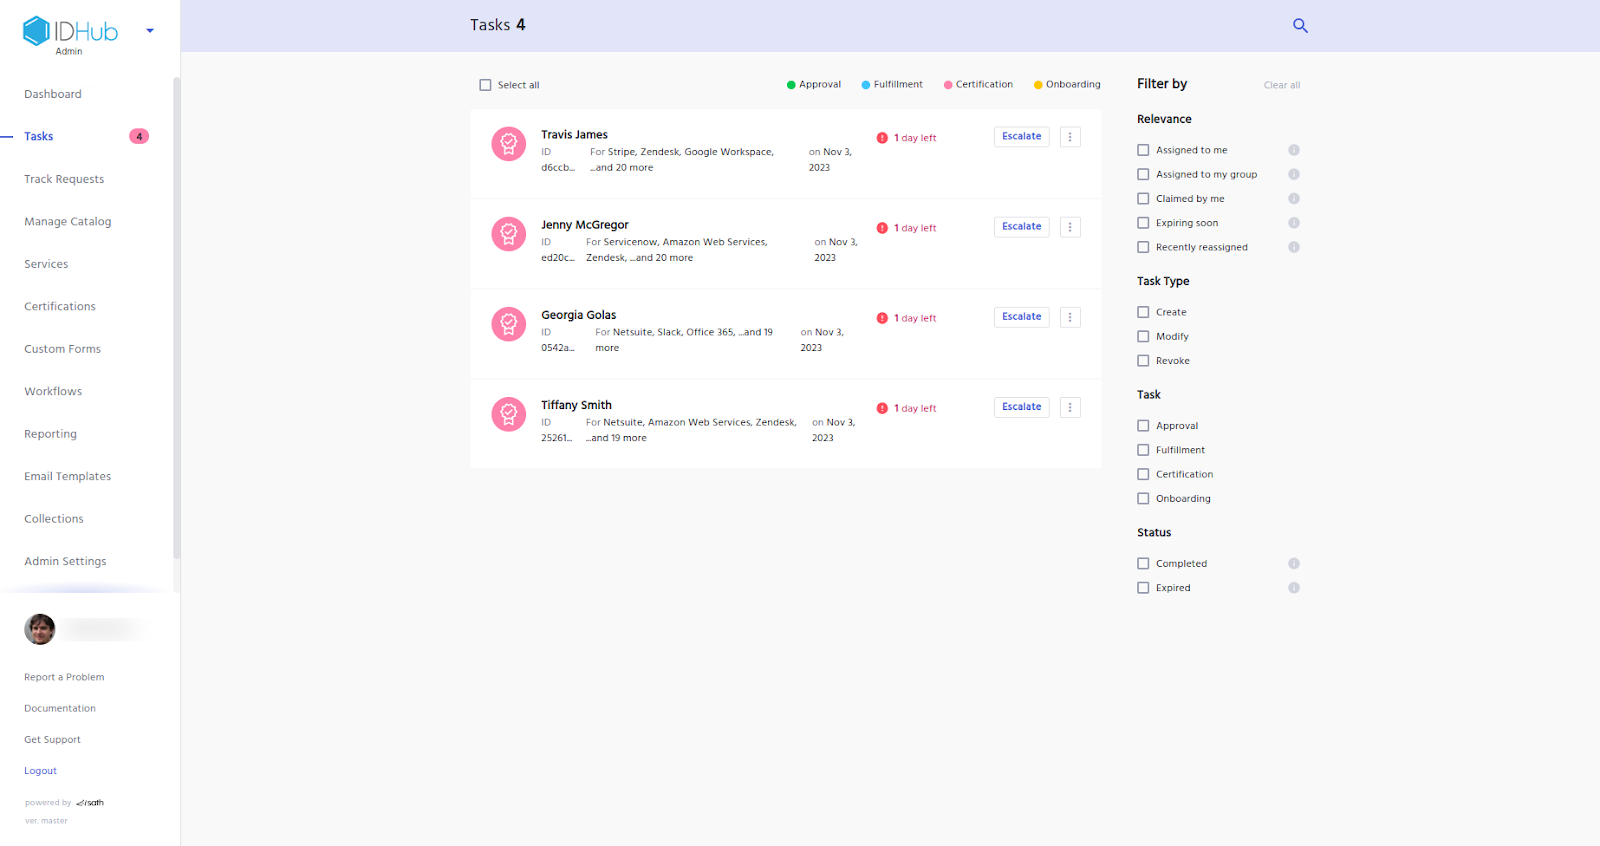Open three-dot menu for Tiffany Smith task
1600x846 pixels.
pyautogui.click(x=1070, y=407)
